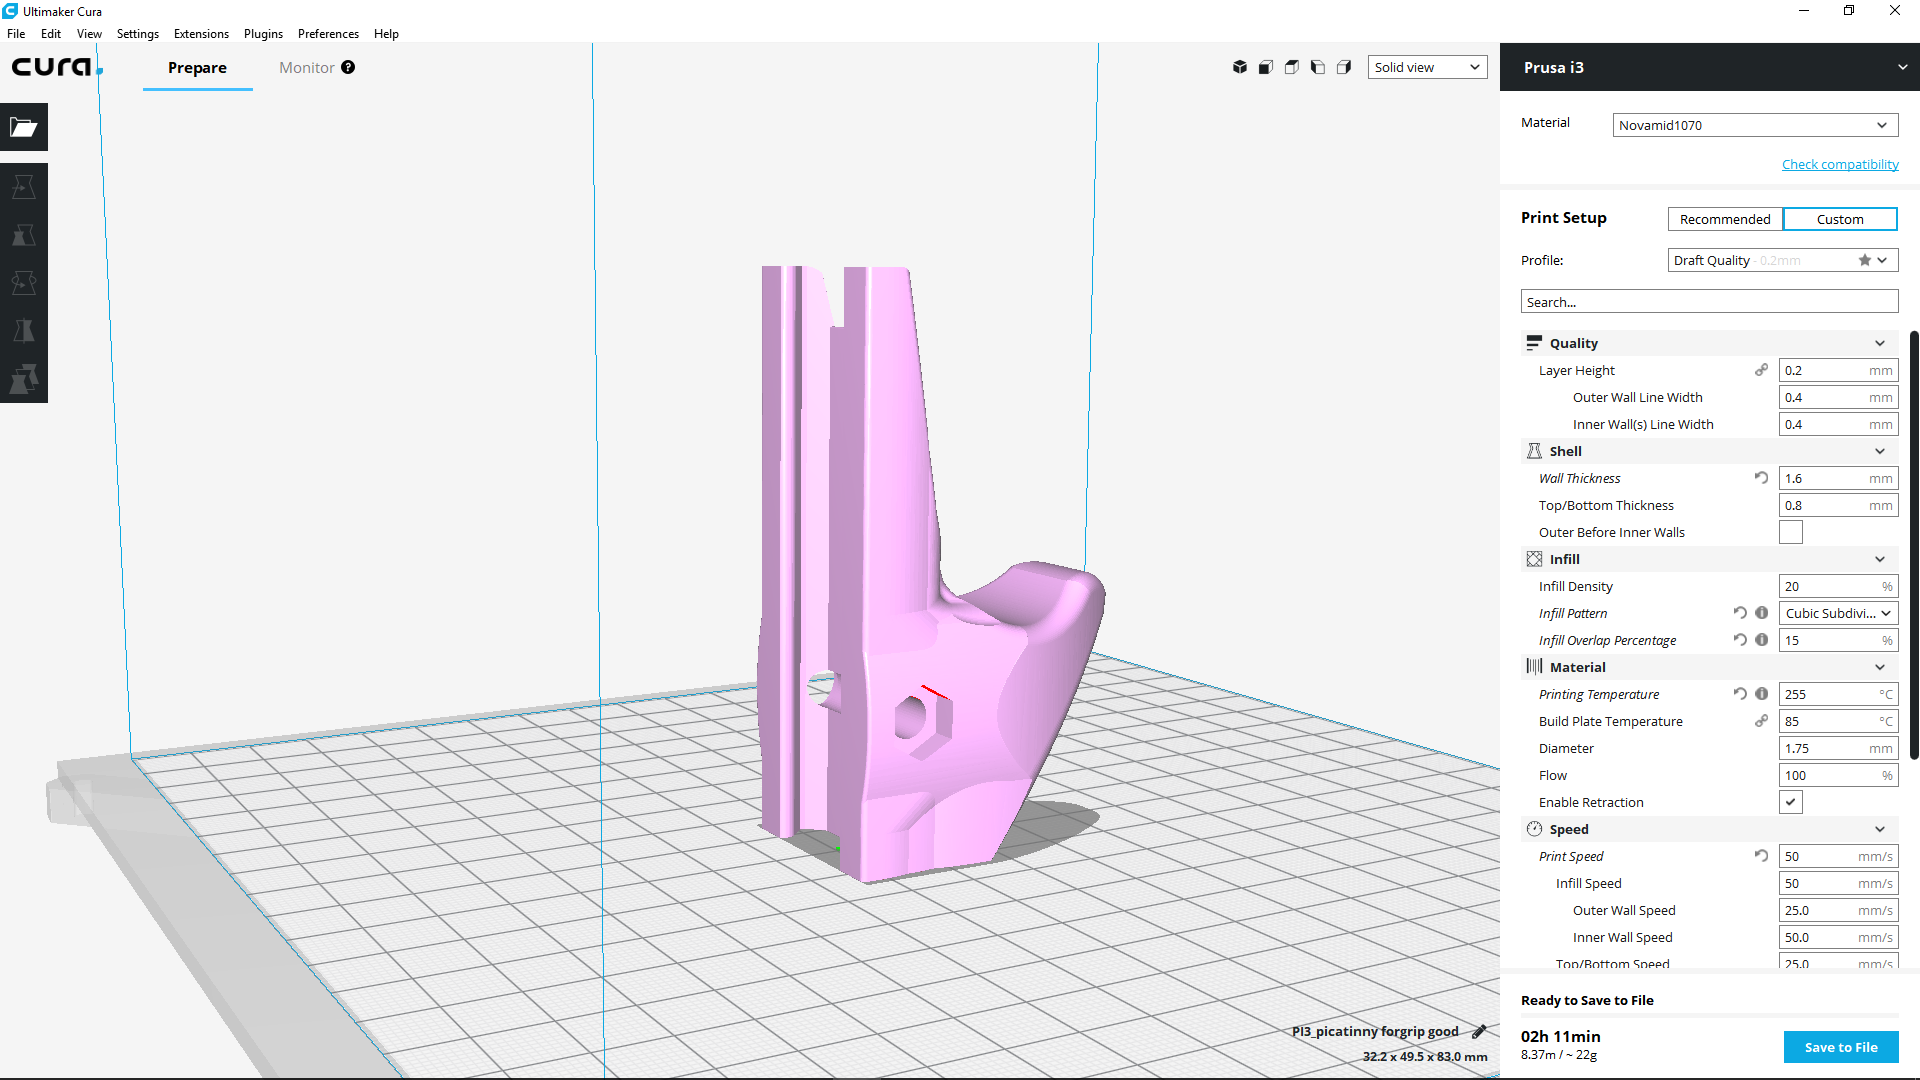This screenshot has height=1080, width=1920.
Task: Collapse the Infill settings section
Action: [x=1709, y=559]
